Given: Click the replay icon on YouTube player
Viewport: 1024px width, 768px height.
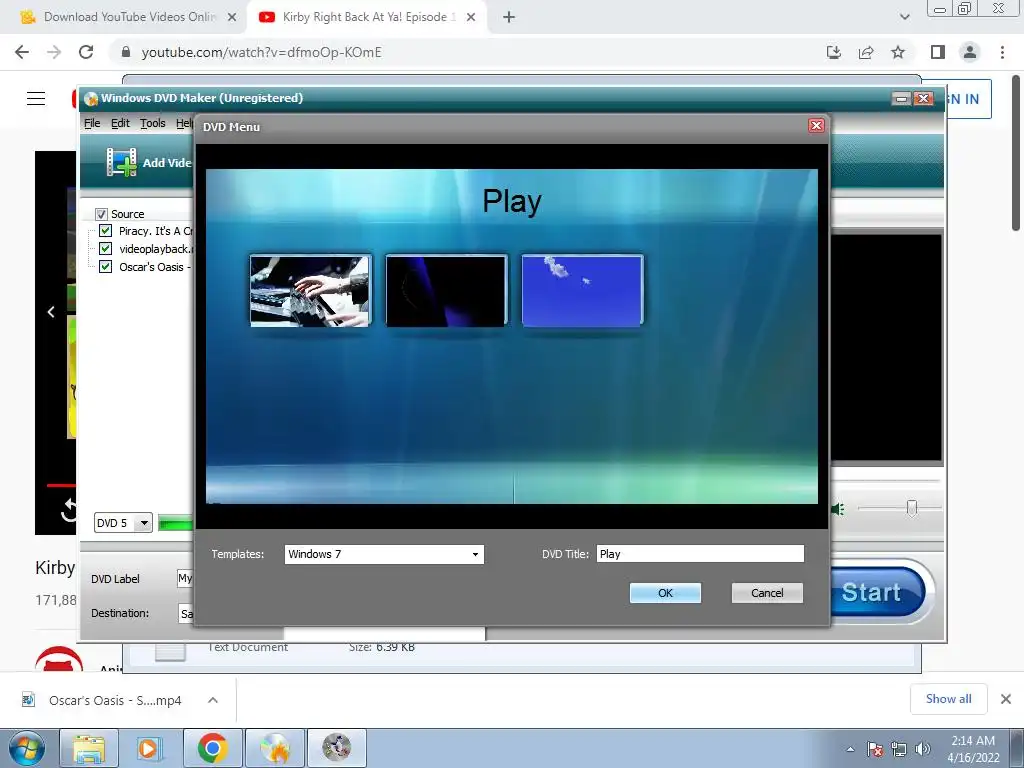Looking at the screenshot, I should 69,510.
